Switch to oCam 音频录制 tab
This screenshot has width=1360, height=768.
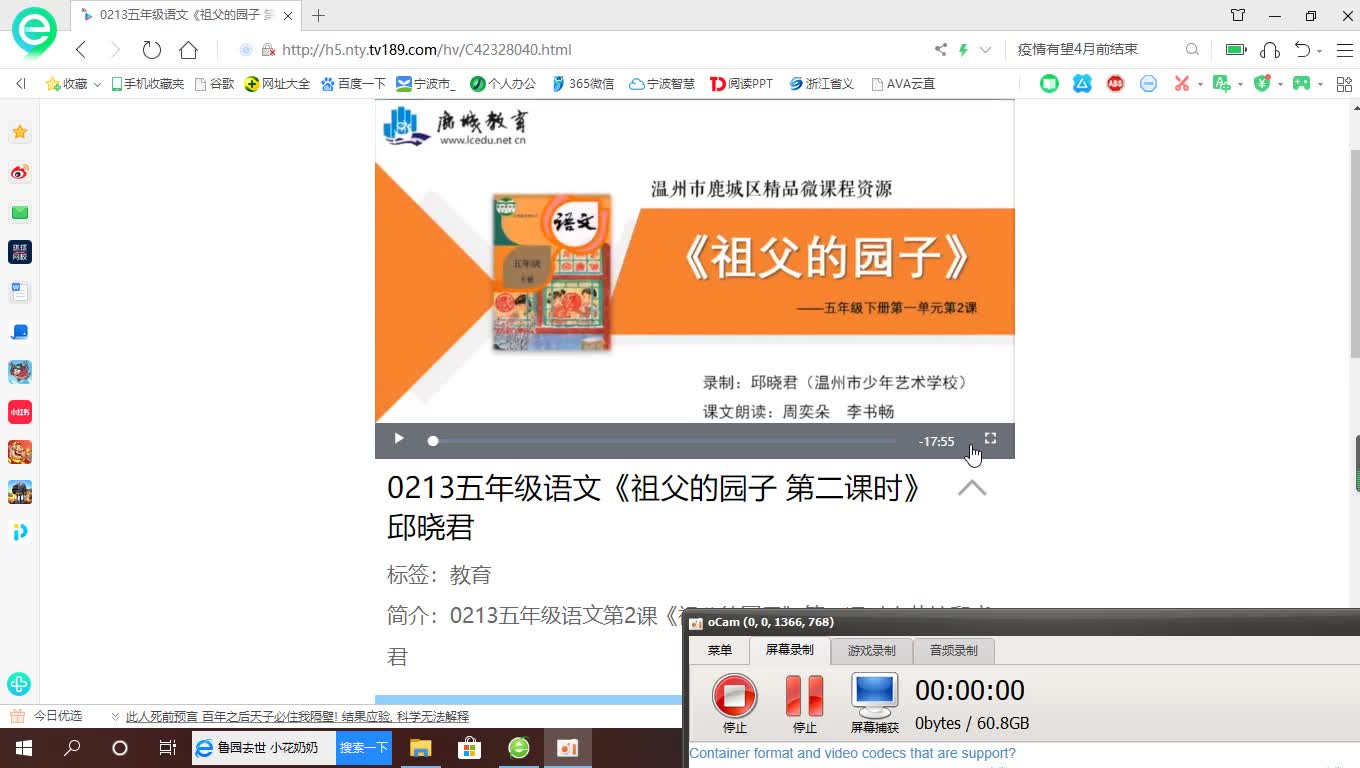click(x=954, y=650)
